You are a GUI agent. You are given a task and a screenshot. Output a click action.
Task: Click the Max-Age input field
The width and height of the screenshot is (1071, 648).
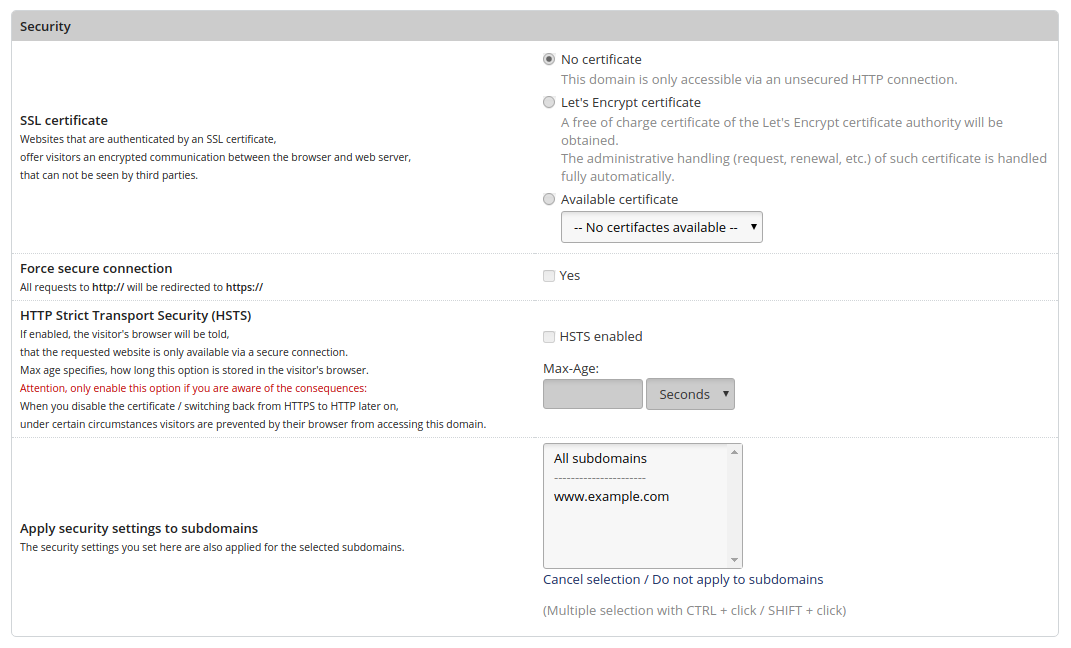[x=592, y=394]
